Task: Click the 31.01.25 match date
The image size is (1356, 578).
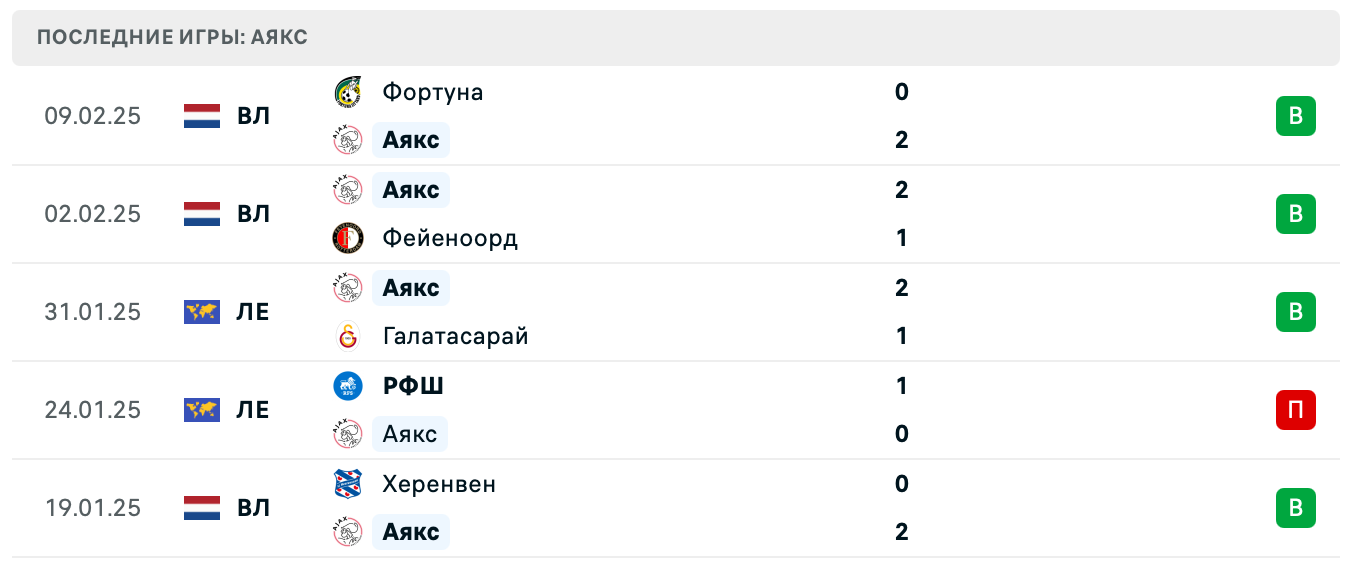Action: click(93, 312)
